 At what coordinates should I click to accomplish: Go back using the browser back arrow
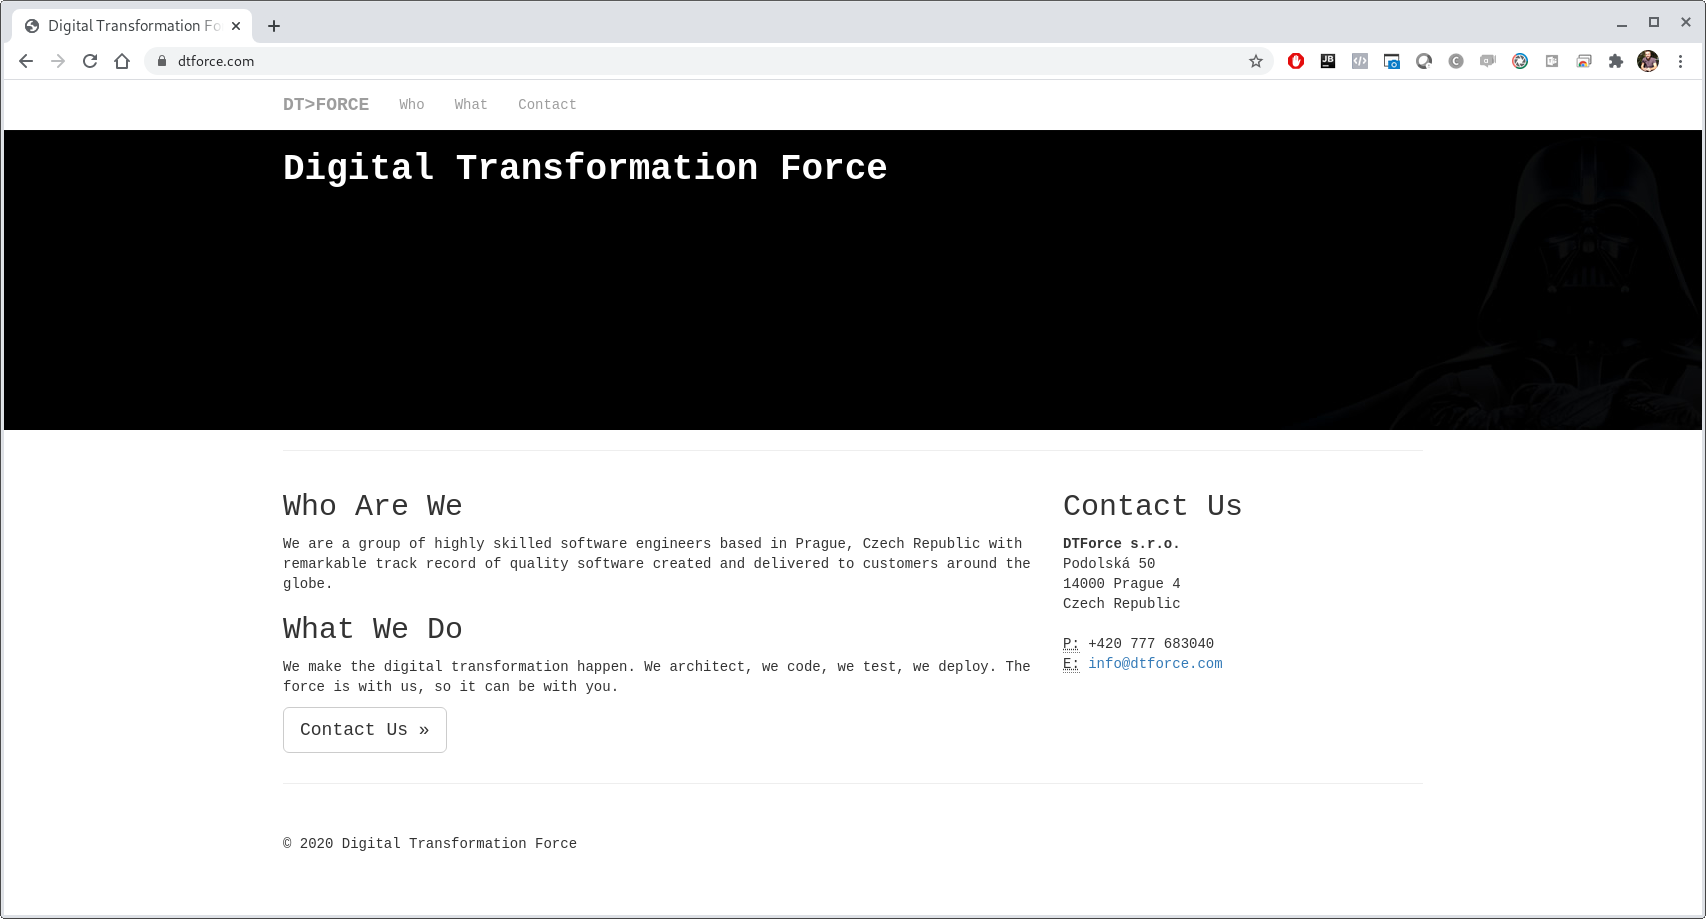tap(26, 61)
